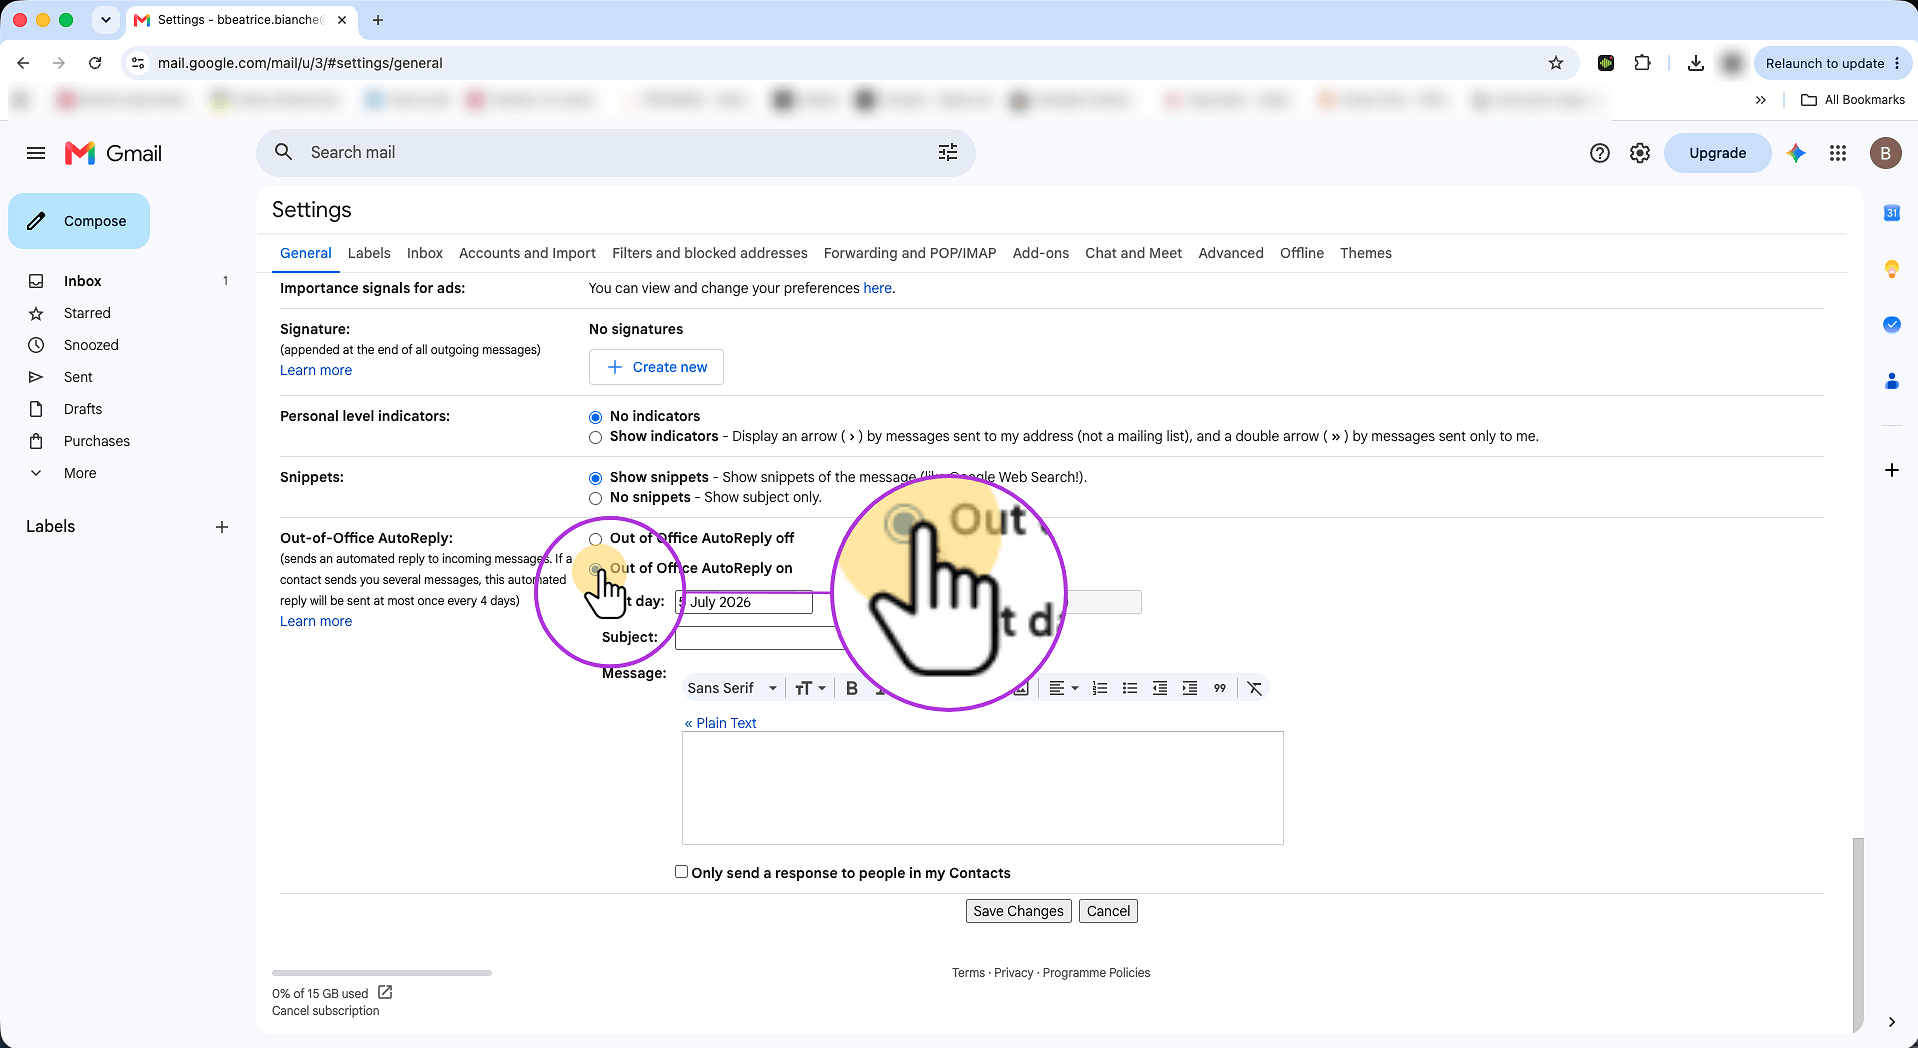Screen dimensions: 1918x1048
Task: Open the storage manage external link icon
Action: click(x=385, y=992)
